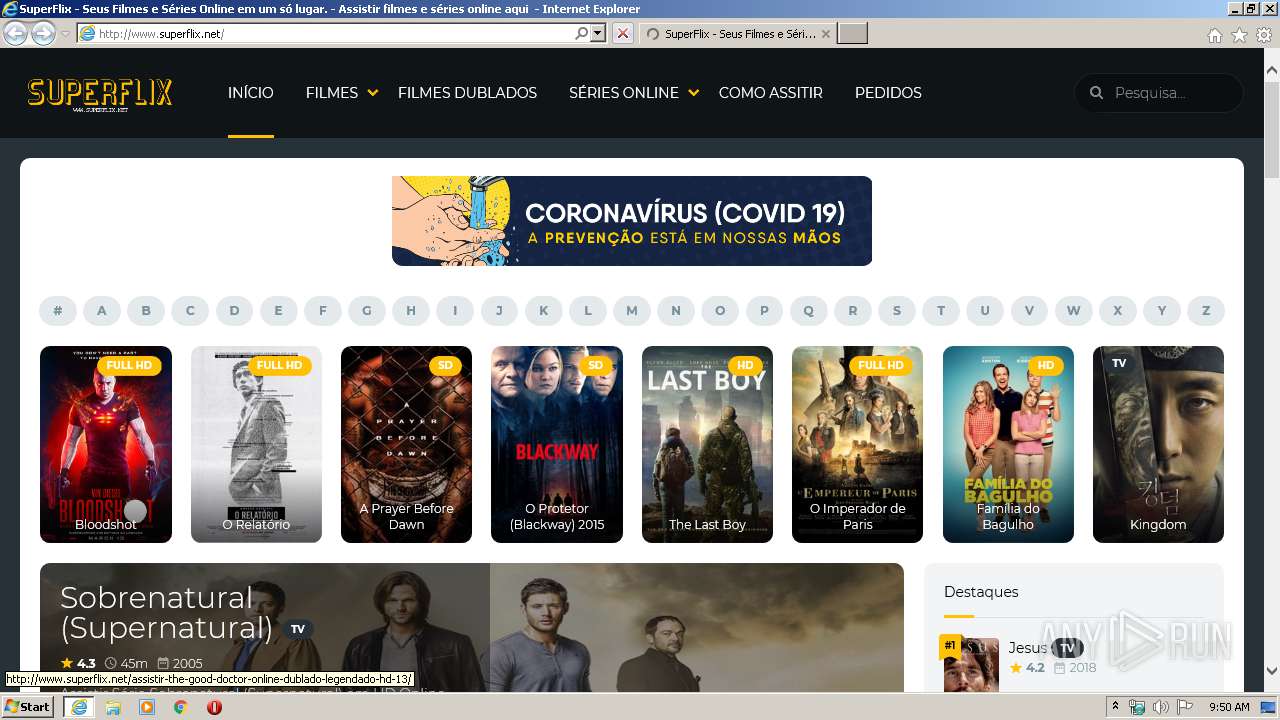Open the Coronavírus COVID 19 banner
1280x720 pixels.
click(x=632, y=221)
